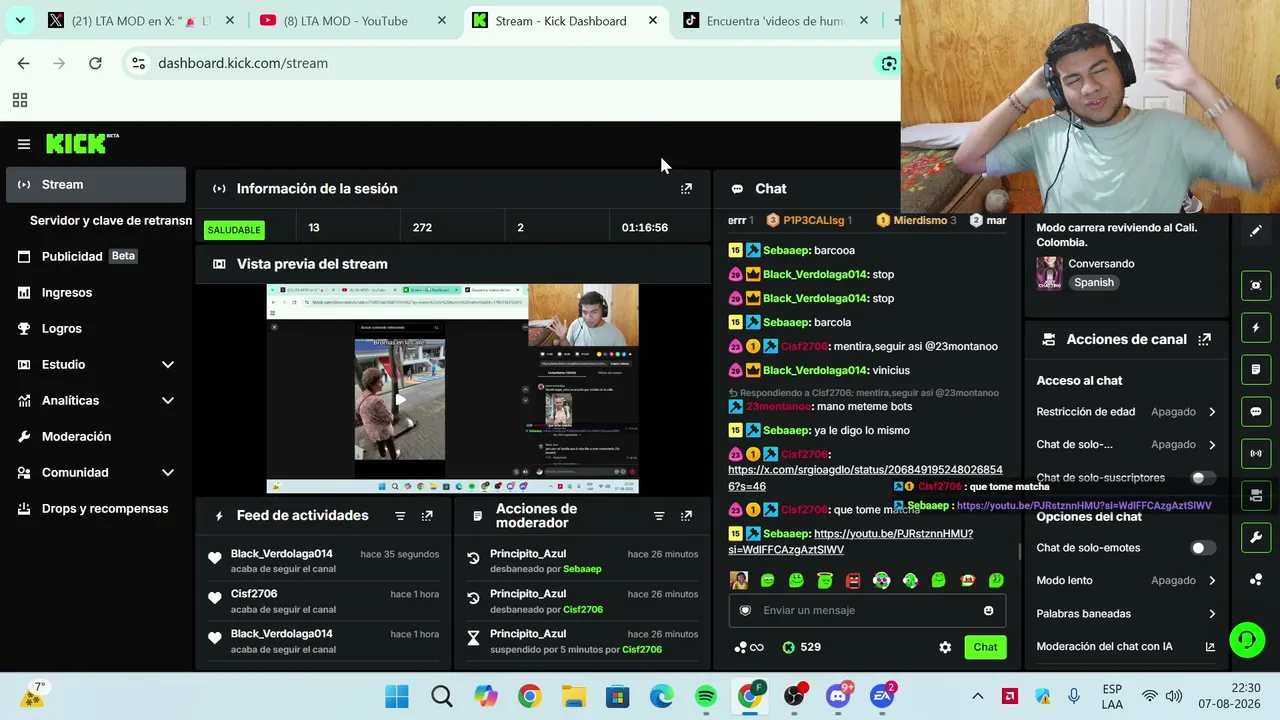Screen dimensions: 1280x720
Task: Open the browser apps grid icon
Action: tap(20, 100)
